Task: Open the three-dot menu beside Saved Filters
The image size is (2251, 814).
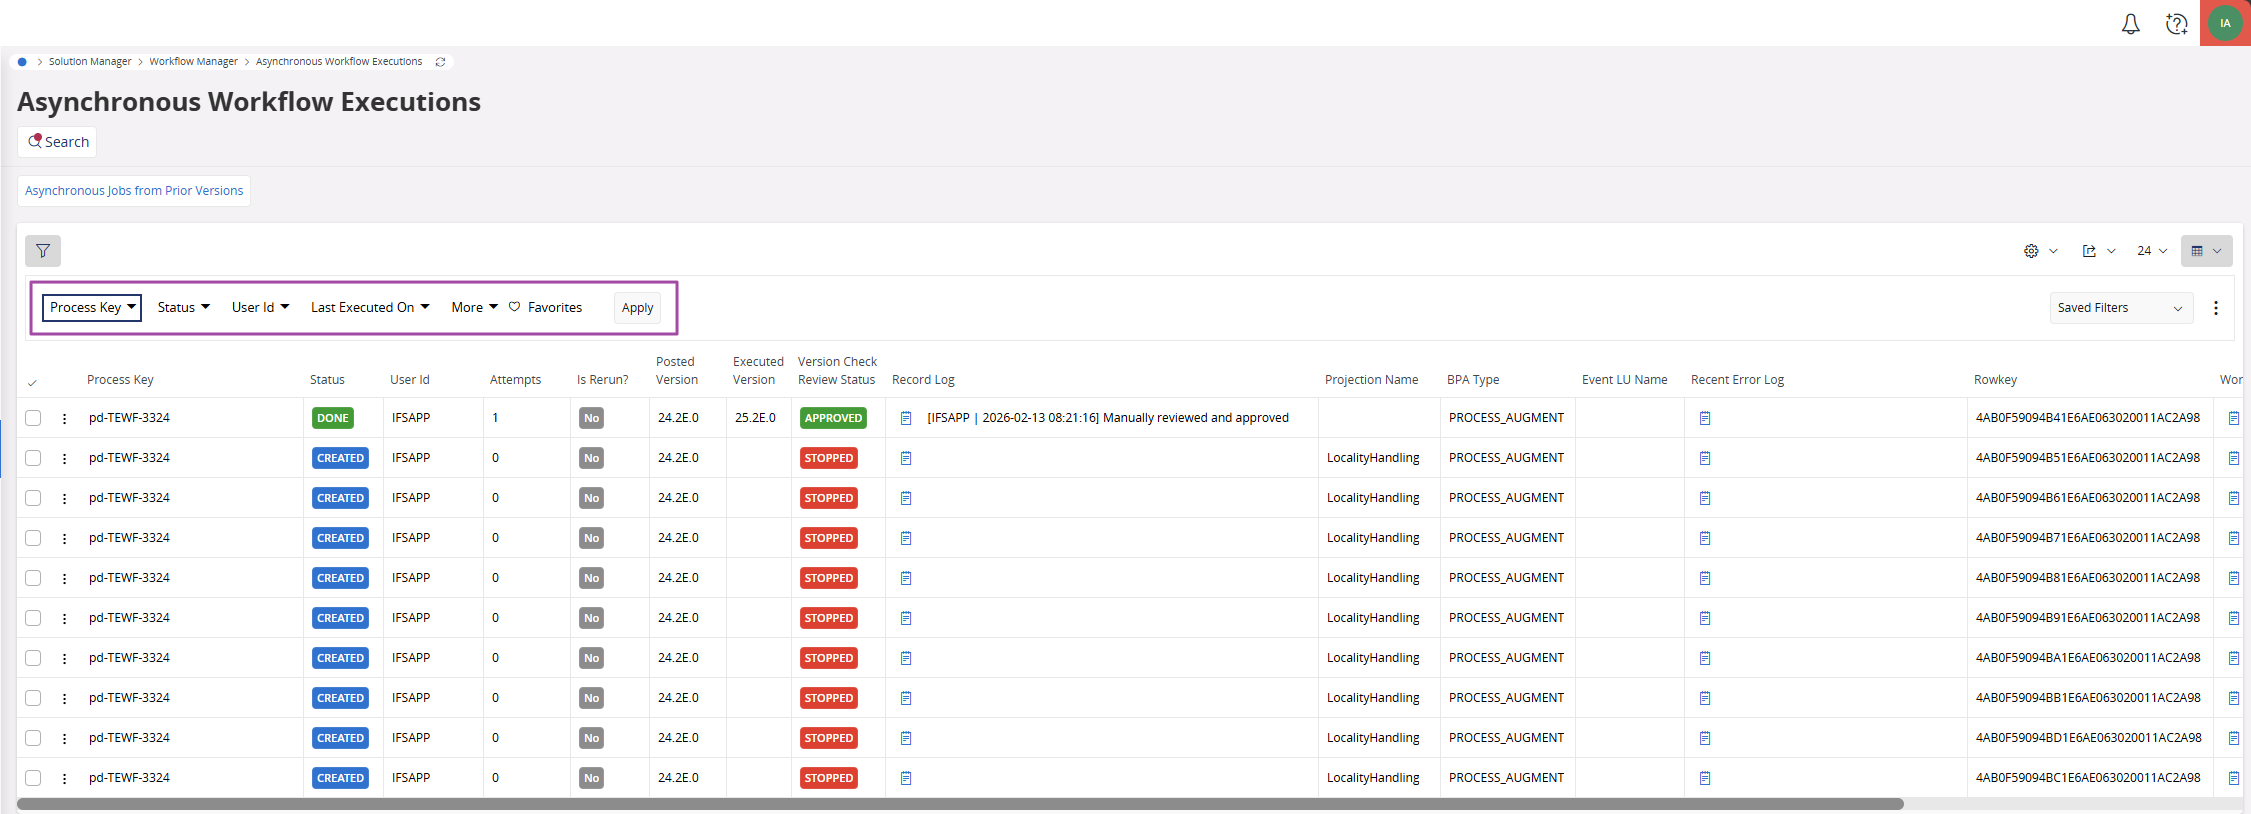Action: (x=2216, y=308)
